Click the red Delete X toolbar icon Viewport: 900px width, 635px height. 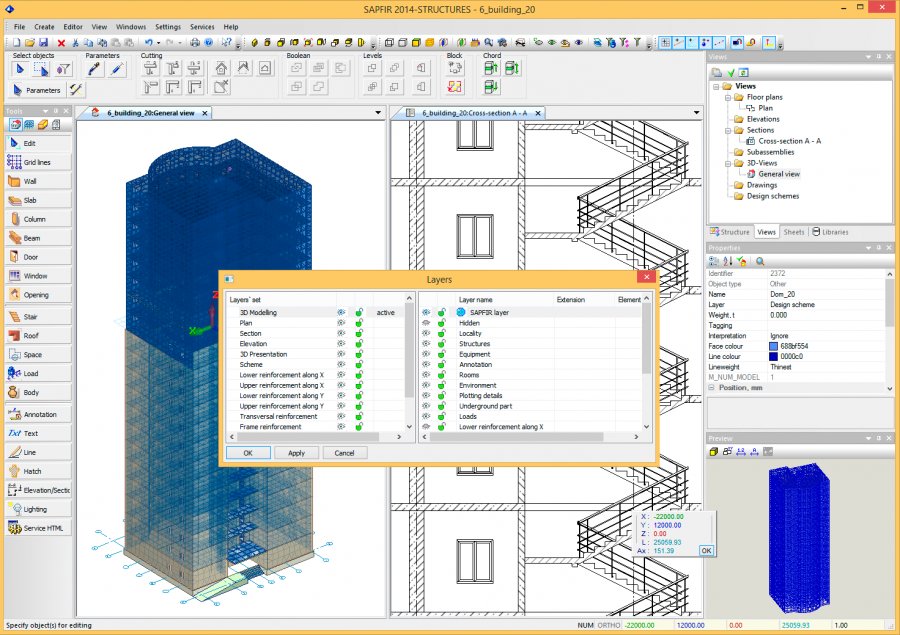(61, 42)
